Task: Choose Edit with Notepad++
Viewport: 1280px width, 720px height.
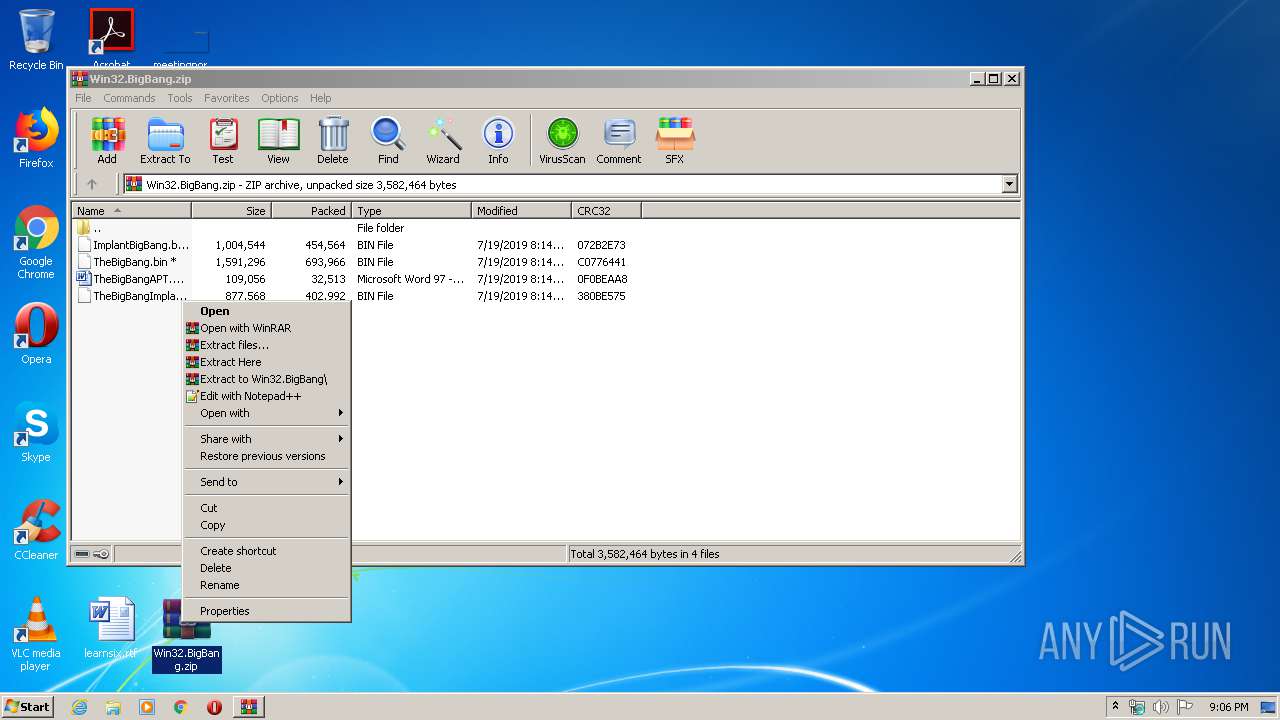Action: click(x=267, y=396)
